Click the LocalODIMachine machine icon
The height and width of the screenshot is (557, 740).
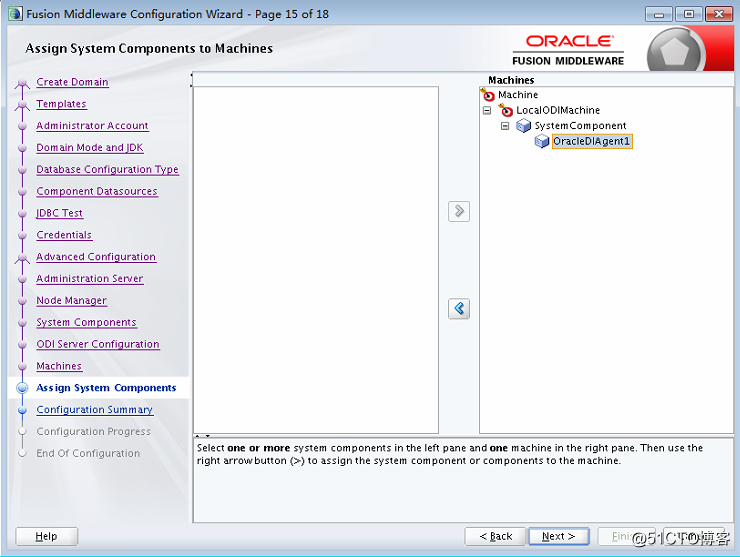click(505, 110)
